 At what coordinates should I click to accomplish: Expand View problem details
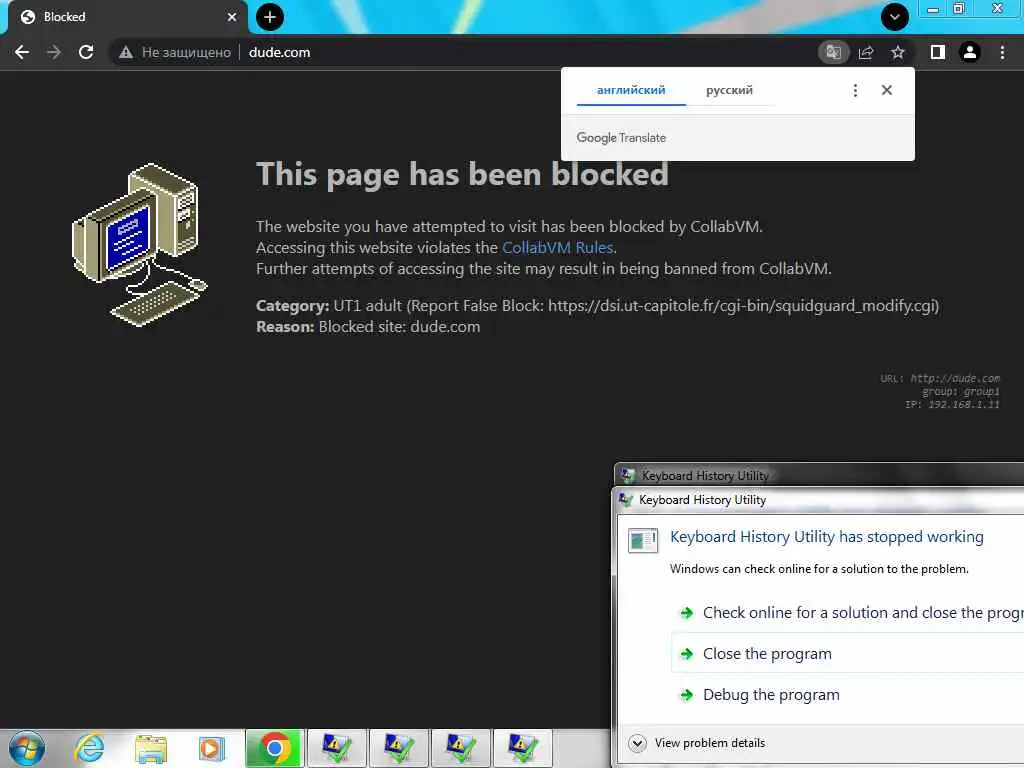[697, 743]
